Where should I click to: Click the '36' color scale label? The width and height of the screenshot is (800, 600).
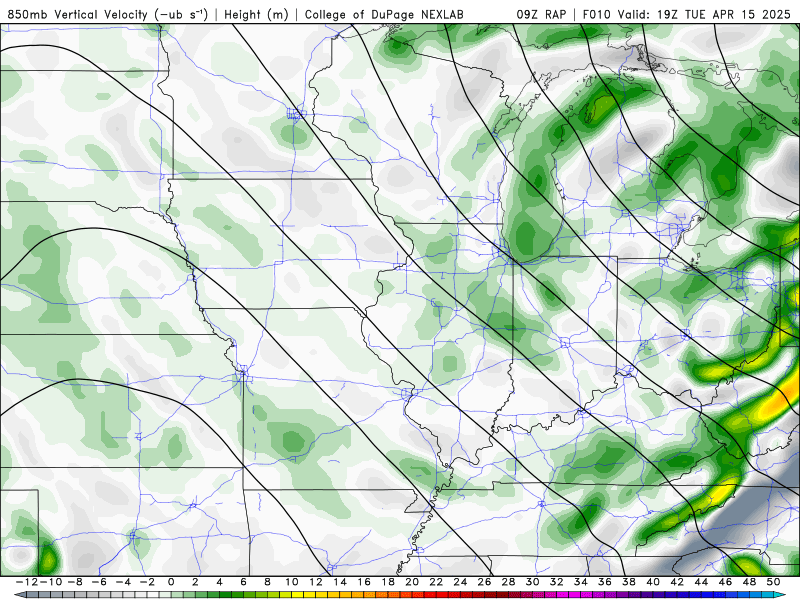click(605, 582)
